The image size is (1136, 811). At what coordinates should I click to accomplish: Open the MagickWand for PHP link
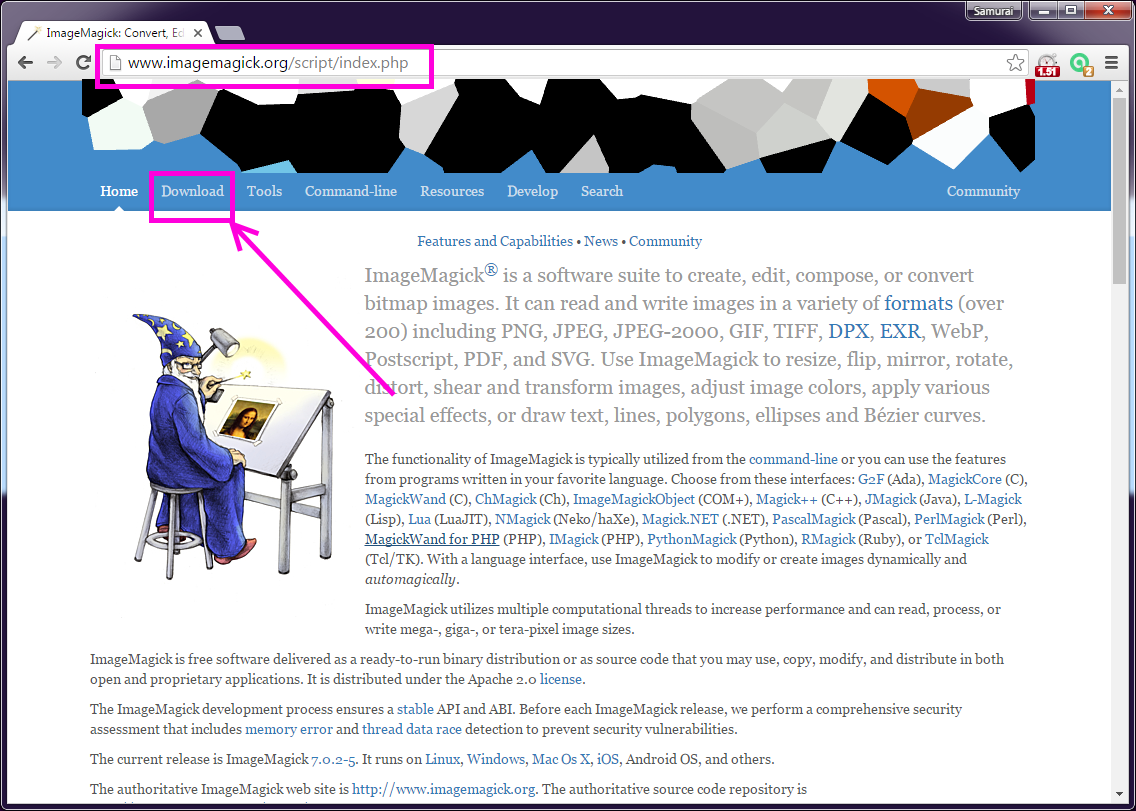[x=432, y=539]
